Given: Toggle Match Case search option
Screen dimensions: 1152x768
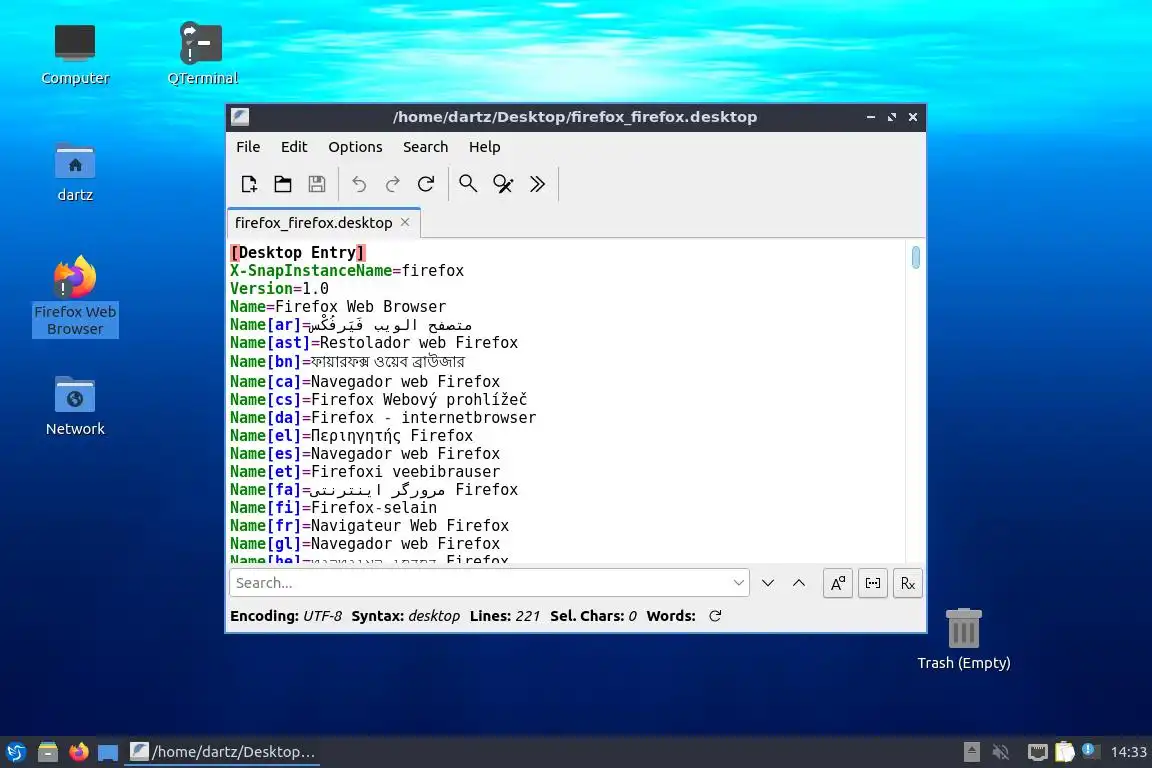Looking at the screenshot, I should tap(838, 584).
